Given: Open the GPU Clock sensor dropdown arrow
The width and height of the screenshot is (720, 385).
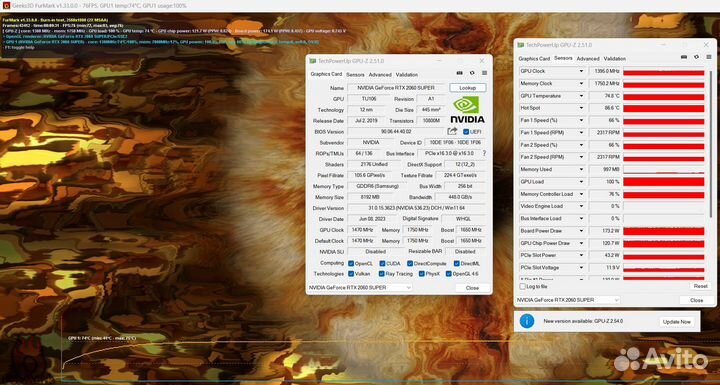Looking at the screenshot, I should pos(581,71).
